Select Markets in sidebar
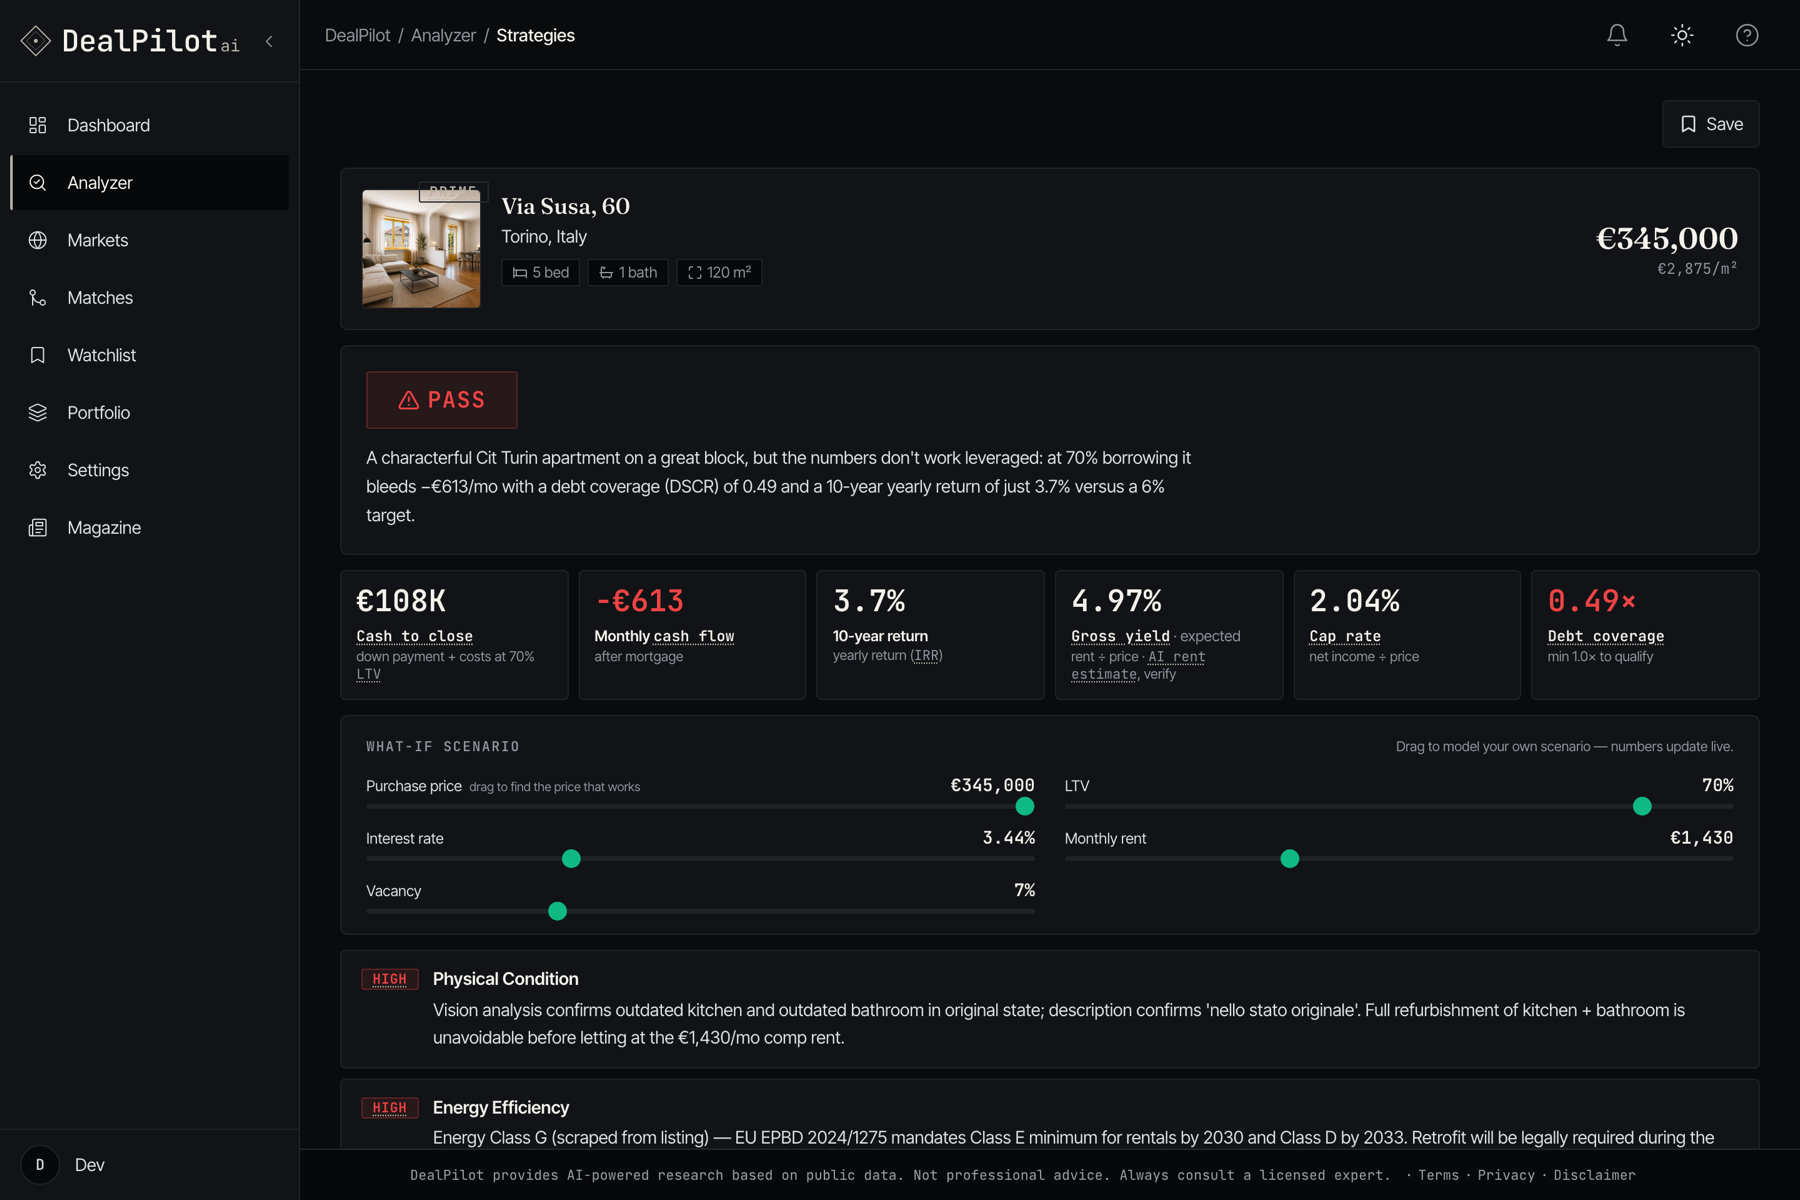Screen dimensions: 1800x1200 [150, 240]
